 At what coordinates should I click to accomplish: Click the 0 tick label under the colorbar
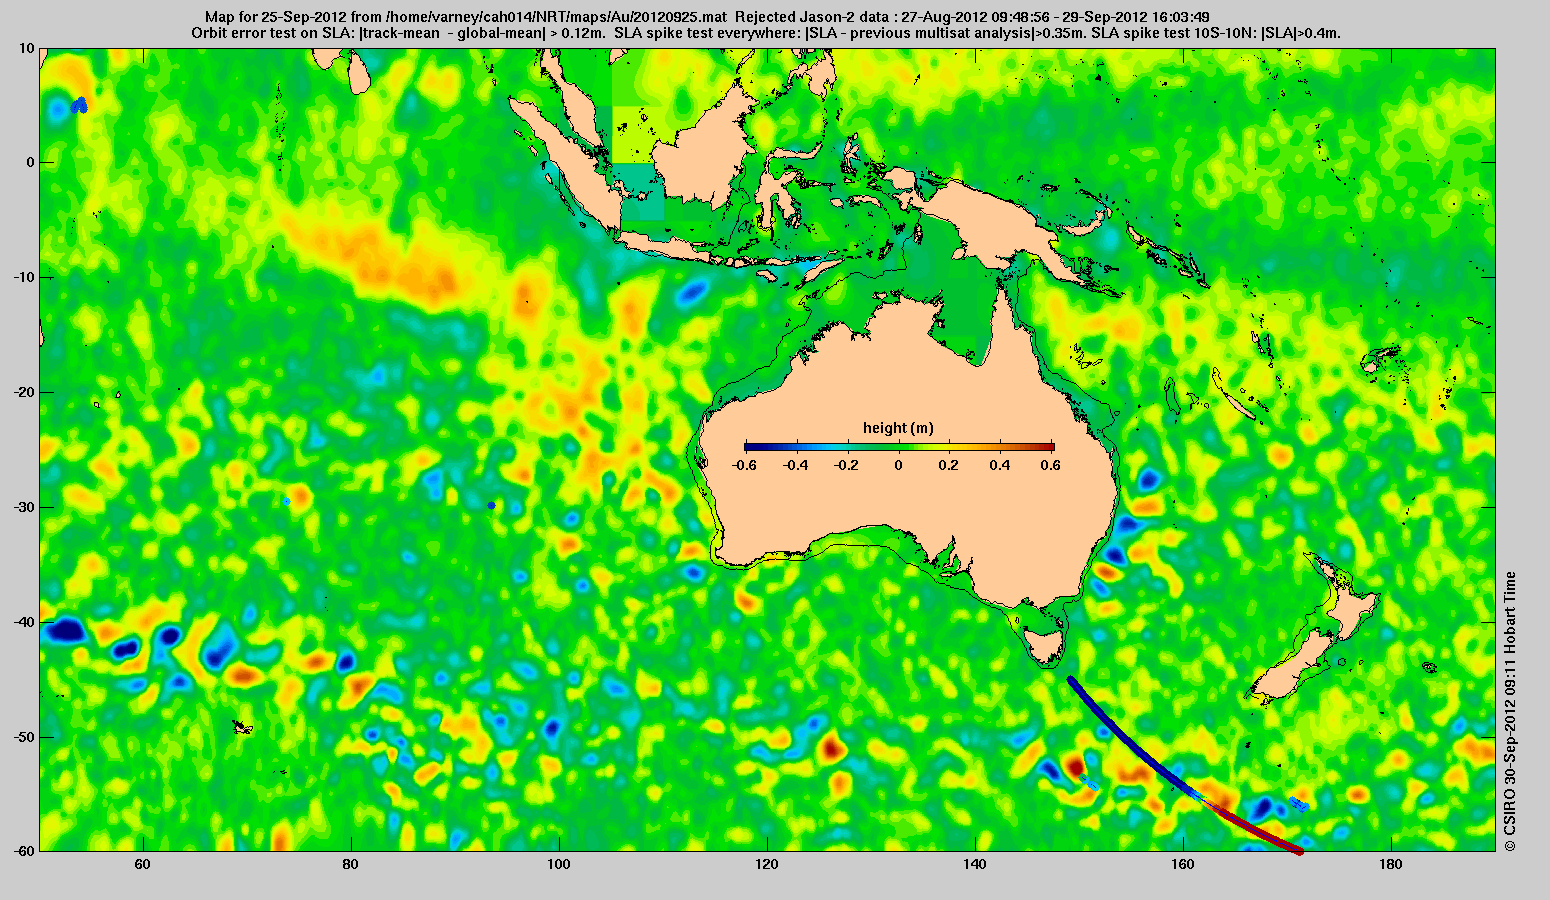[899, 465]
